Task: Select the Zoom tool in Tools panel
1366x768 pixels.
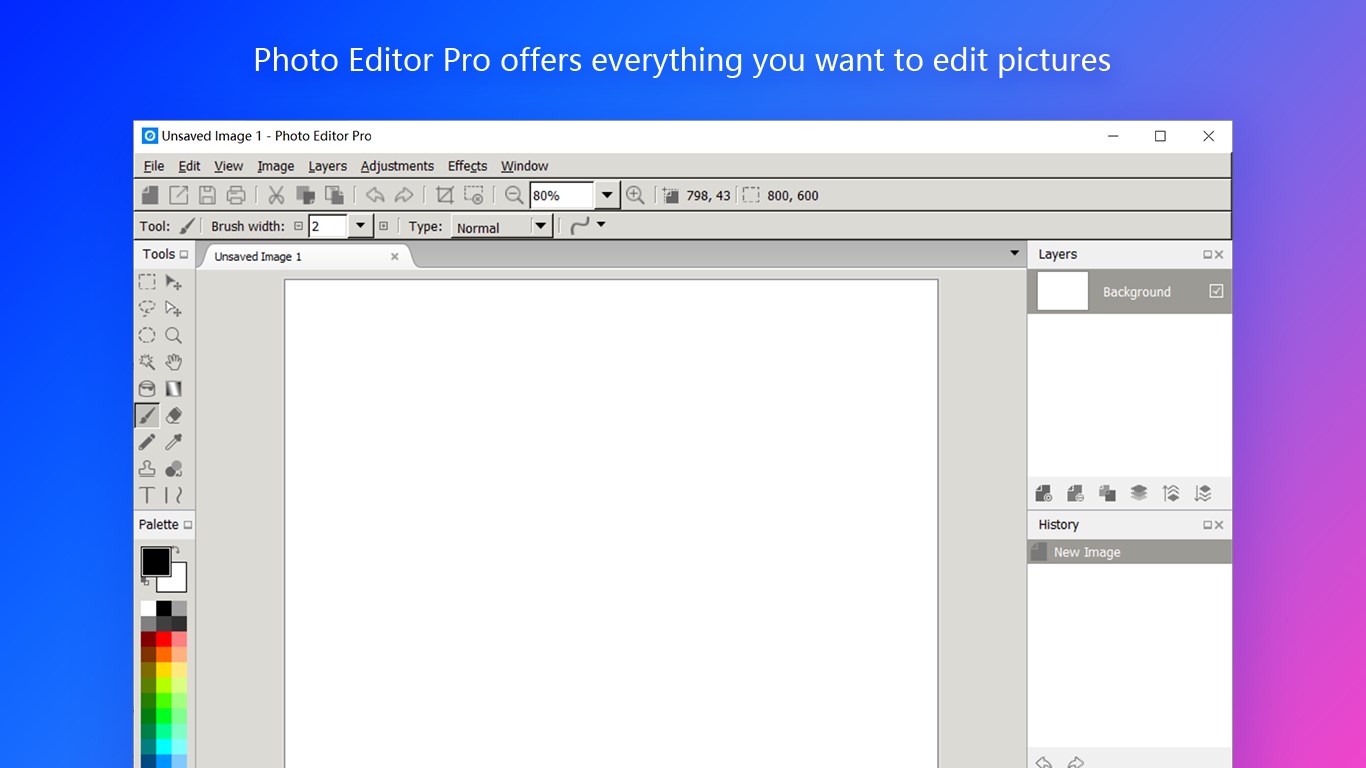Action: (x=174, y=336)
